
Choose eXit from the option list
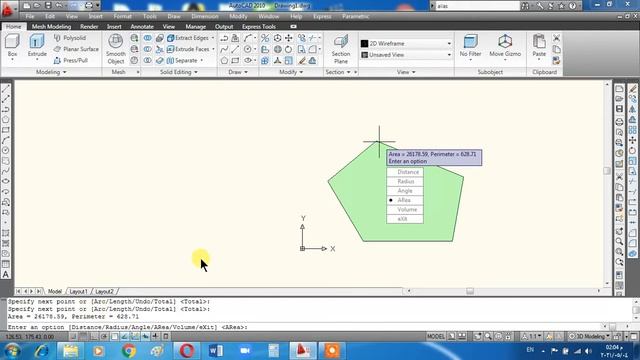404,219
